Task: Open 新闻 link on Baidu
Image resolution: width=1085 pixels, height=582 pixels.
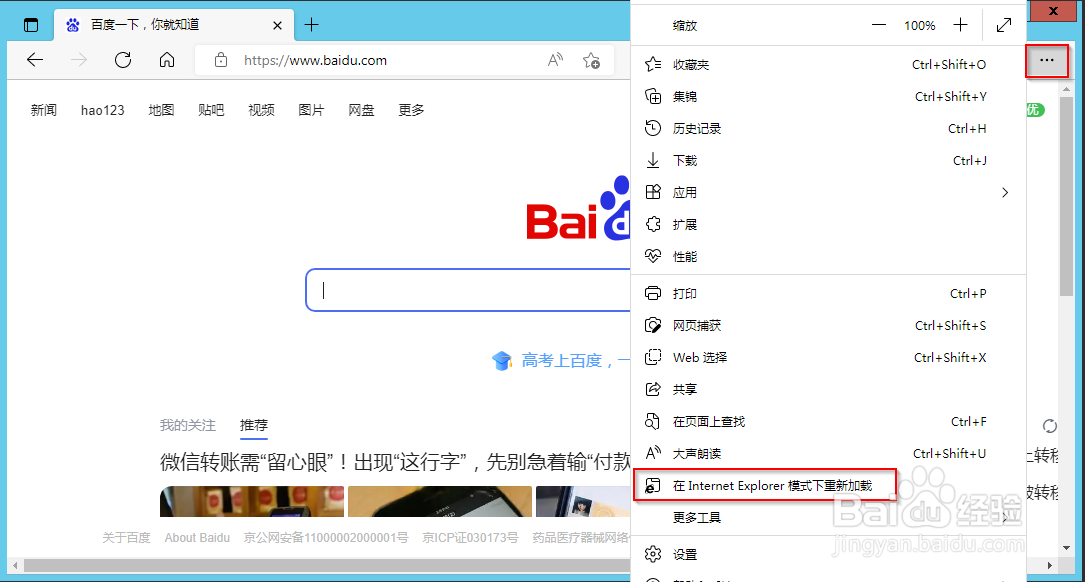Action: click(44, 110)
